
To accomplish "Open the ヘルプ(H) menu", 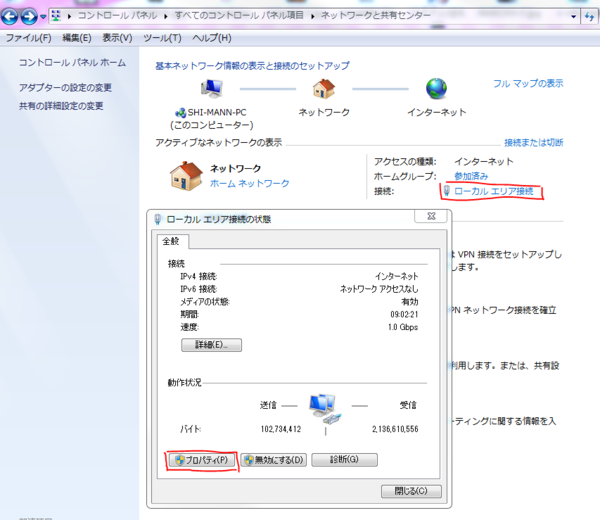I will coord(212,38).
